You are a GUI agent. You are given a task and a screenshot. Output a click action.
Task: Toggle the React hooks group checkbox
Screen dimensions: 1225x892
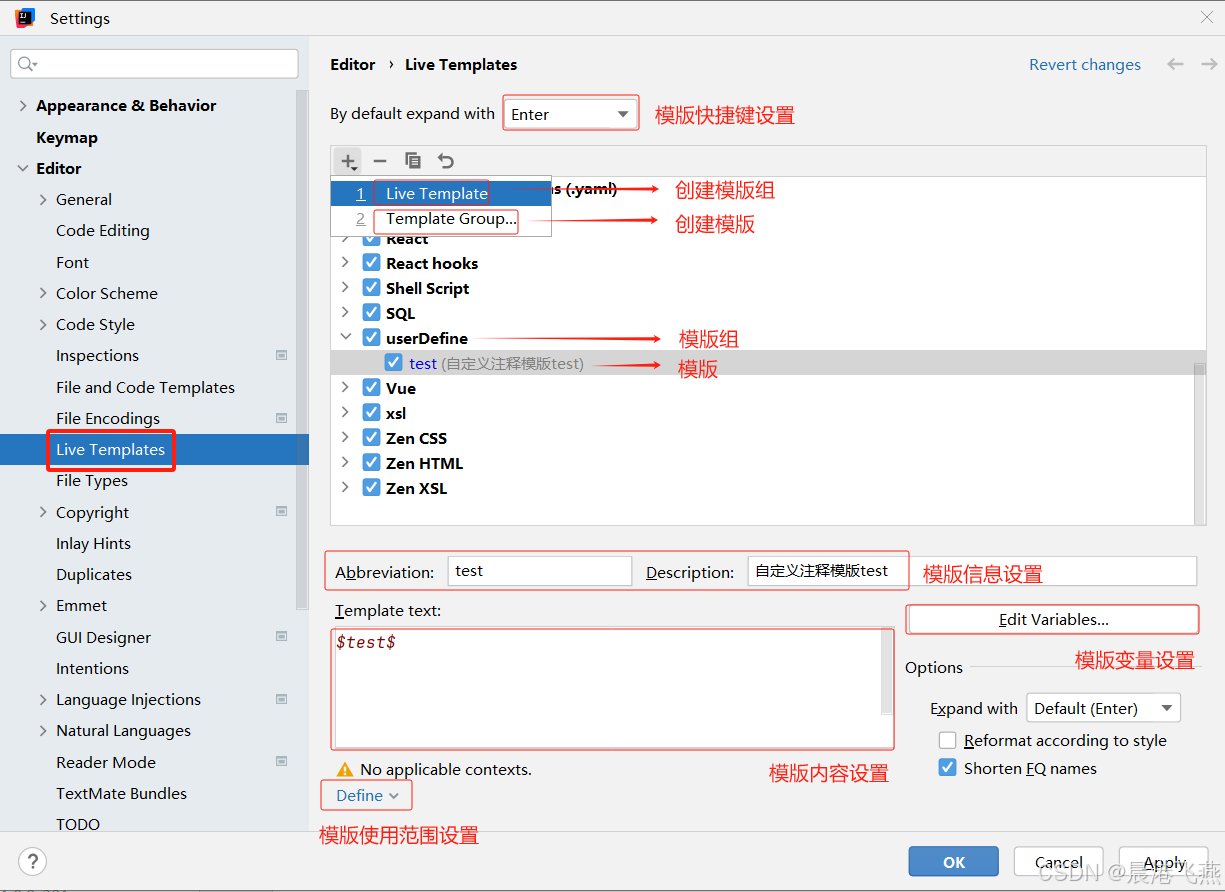tap(371, 263)
